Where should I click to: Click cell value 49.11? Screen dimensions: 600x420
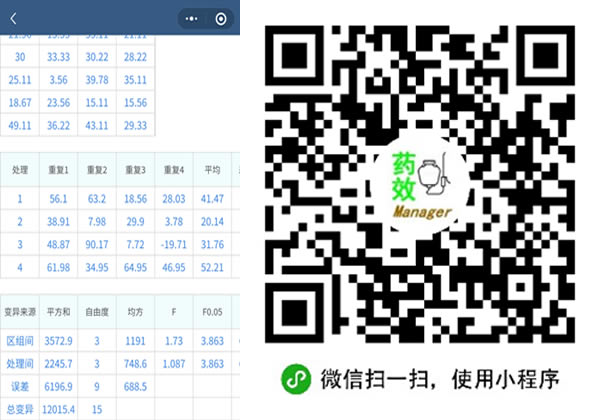click(20, 125)
